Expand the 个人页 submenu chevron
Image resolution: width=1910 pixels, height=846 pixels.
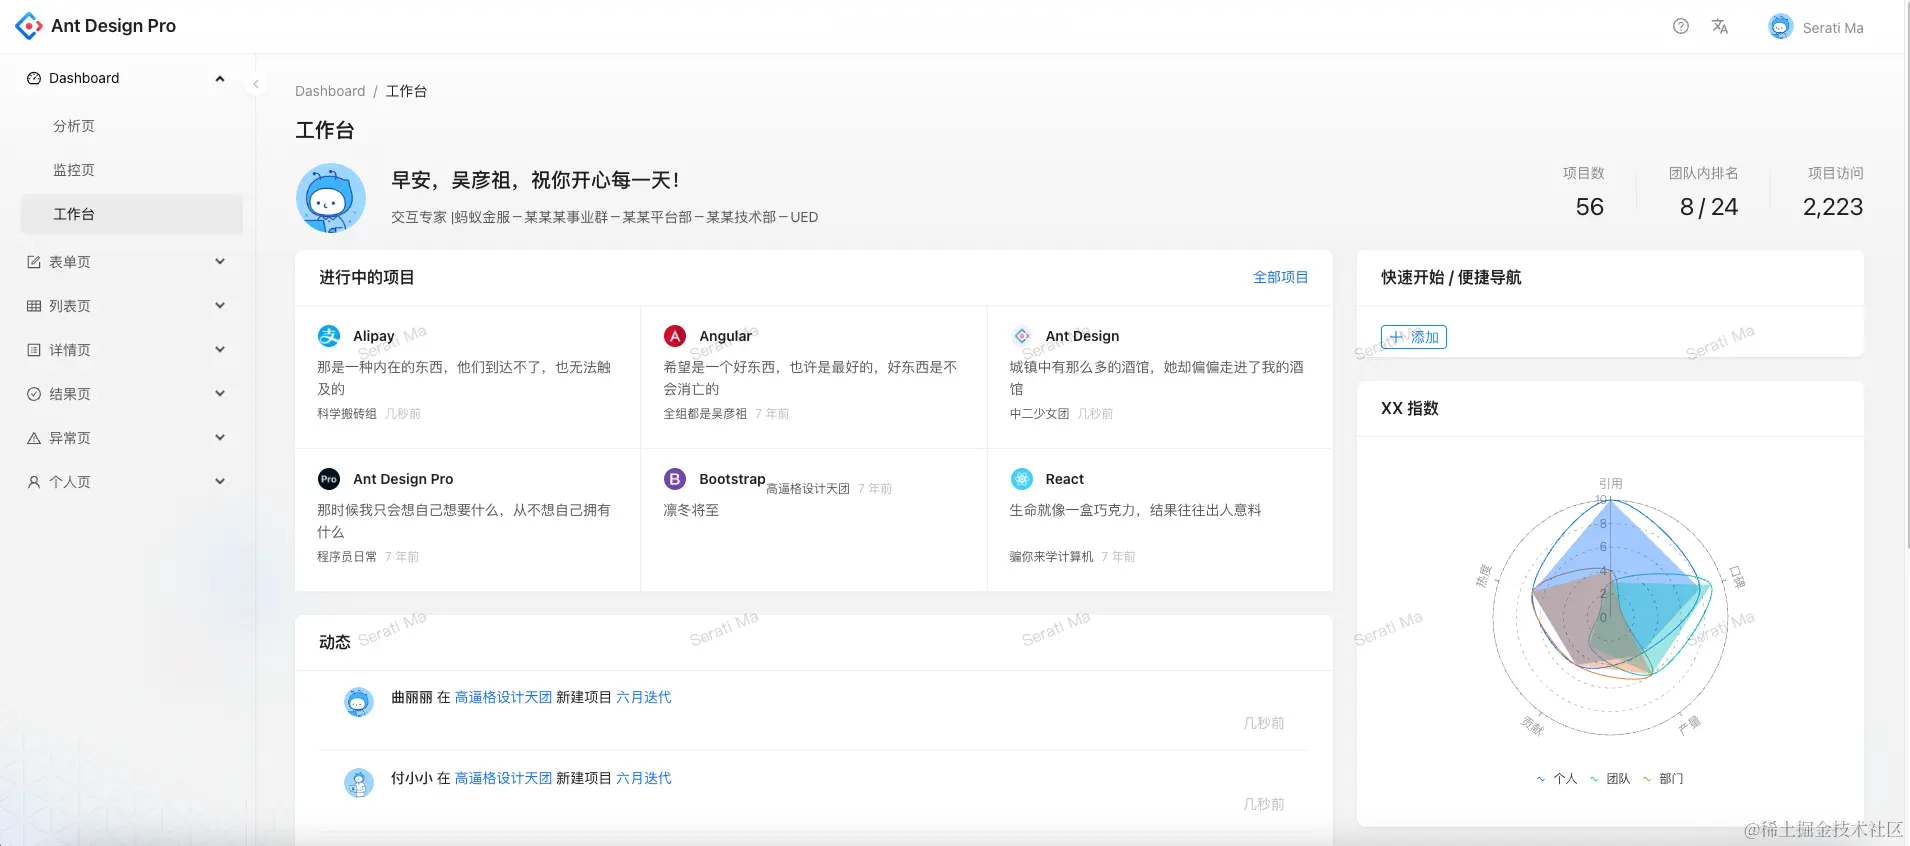tap(220, 482)
